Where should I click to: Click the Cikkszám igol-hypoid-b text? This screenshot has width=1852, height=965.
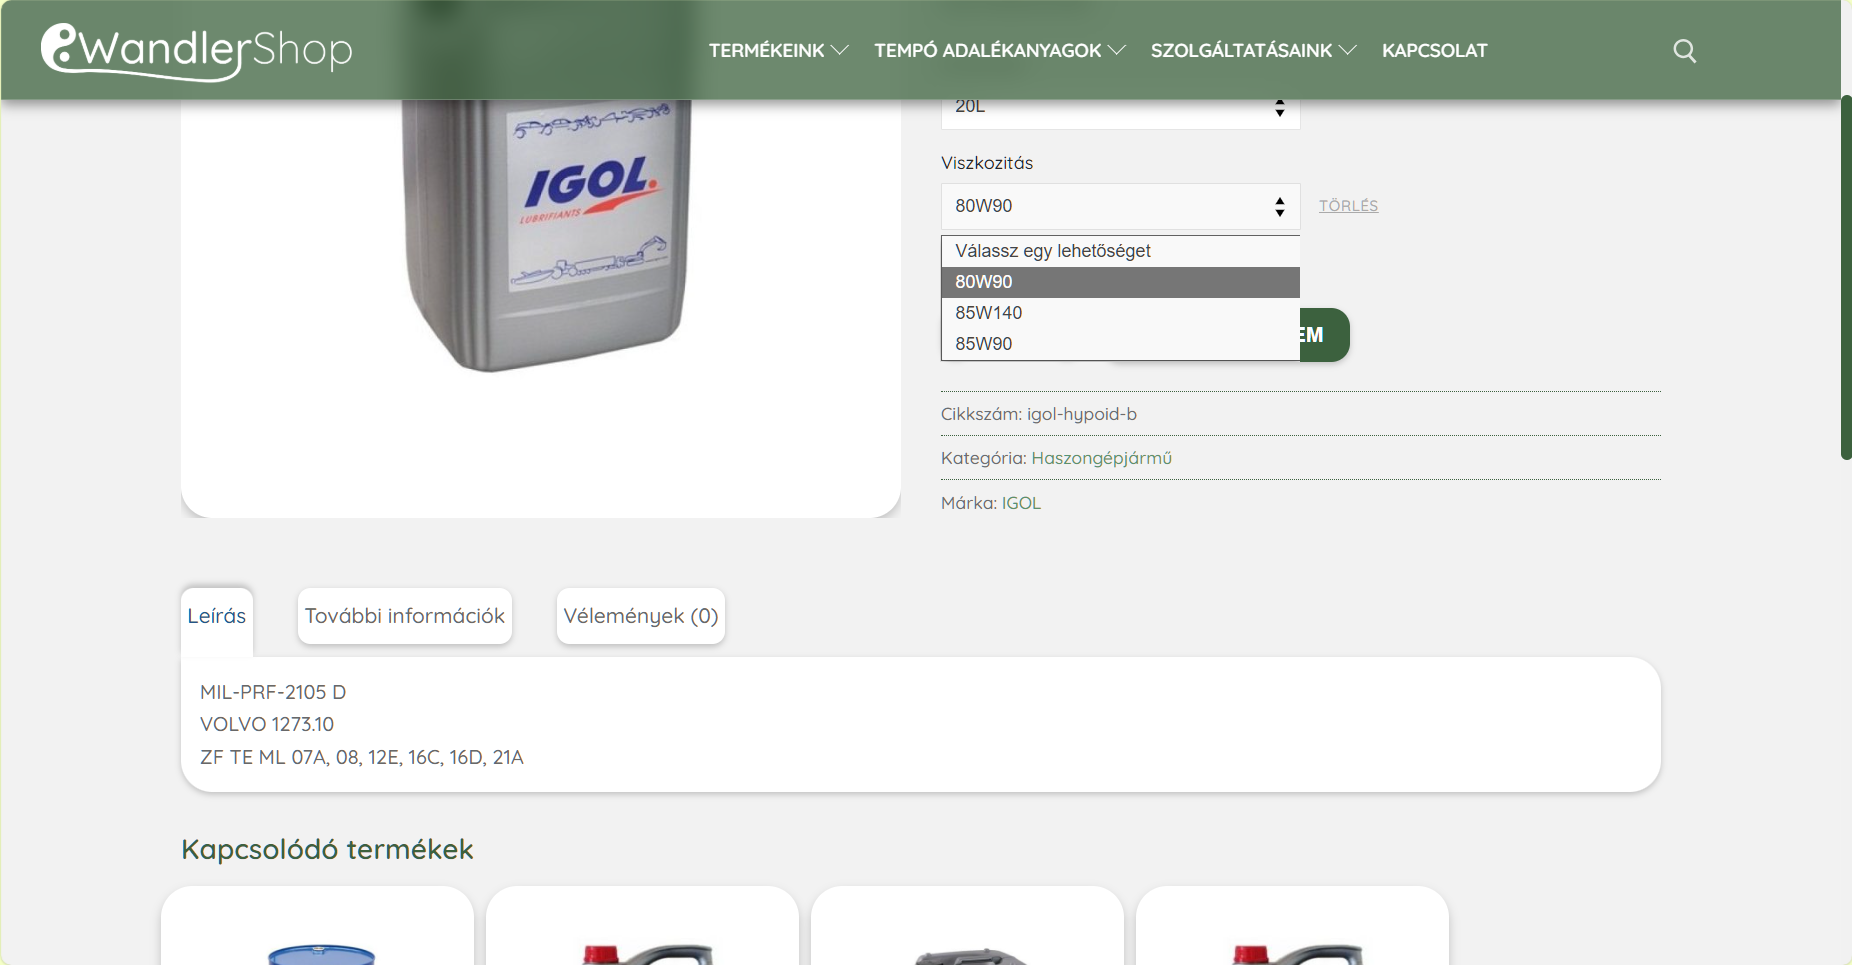coord(1039,414)
